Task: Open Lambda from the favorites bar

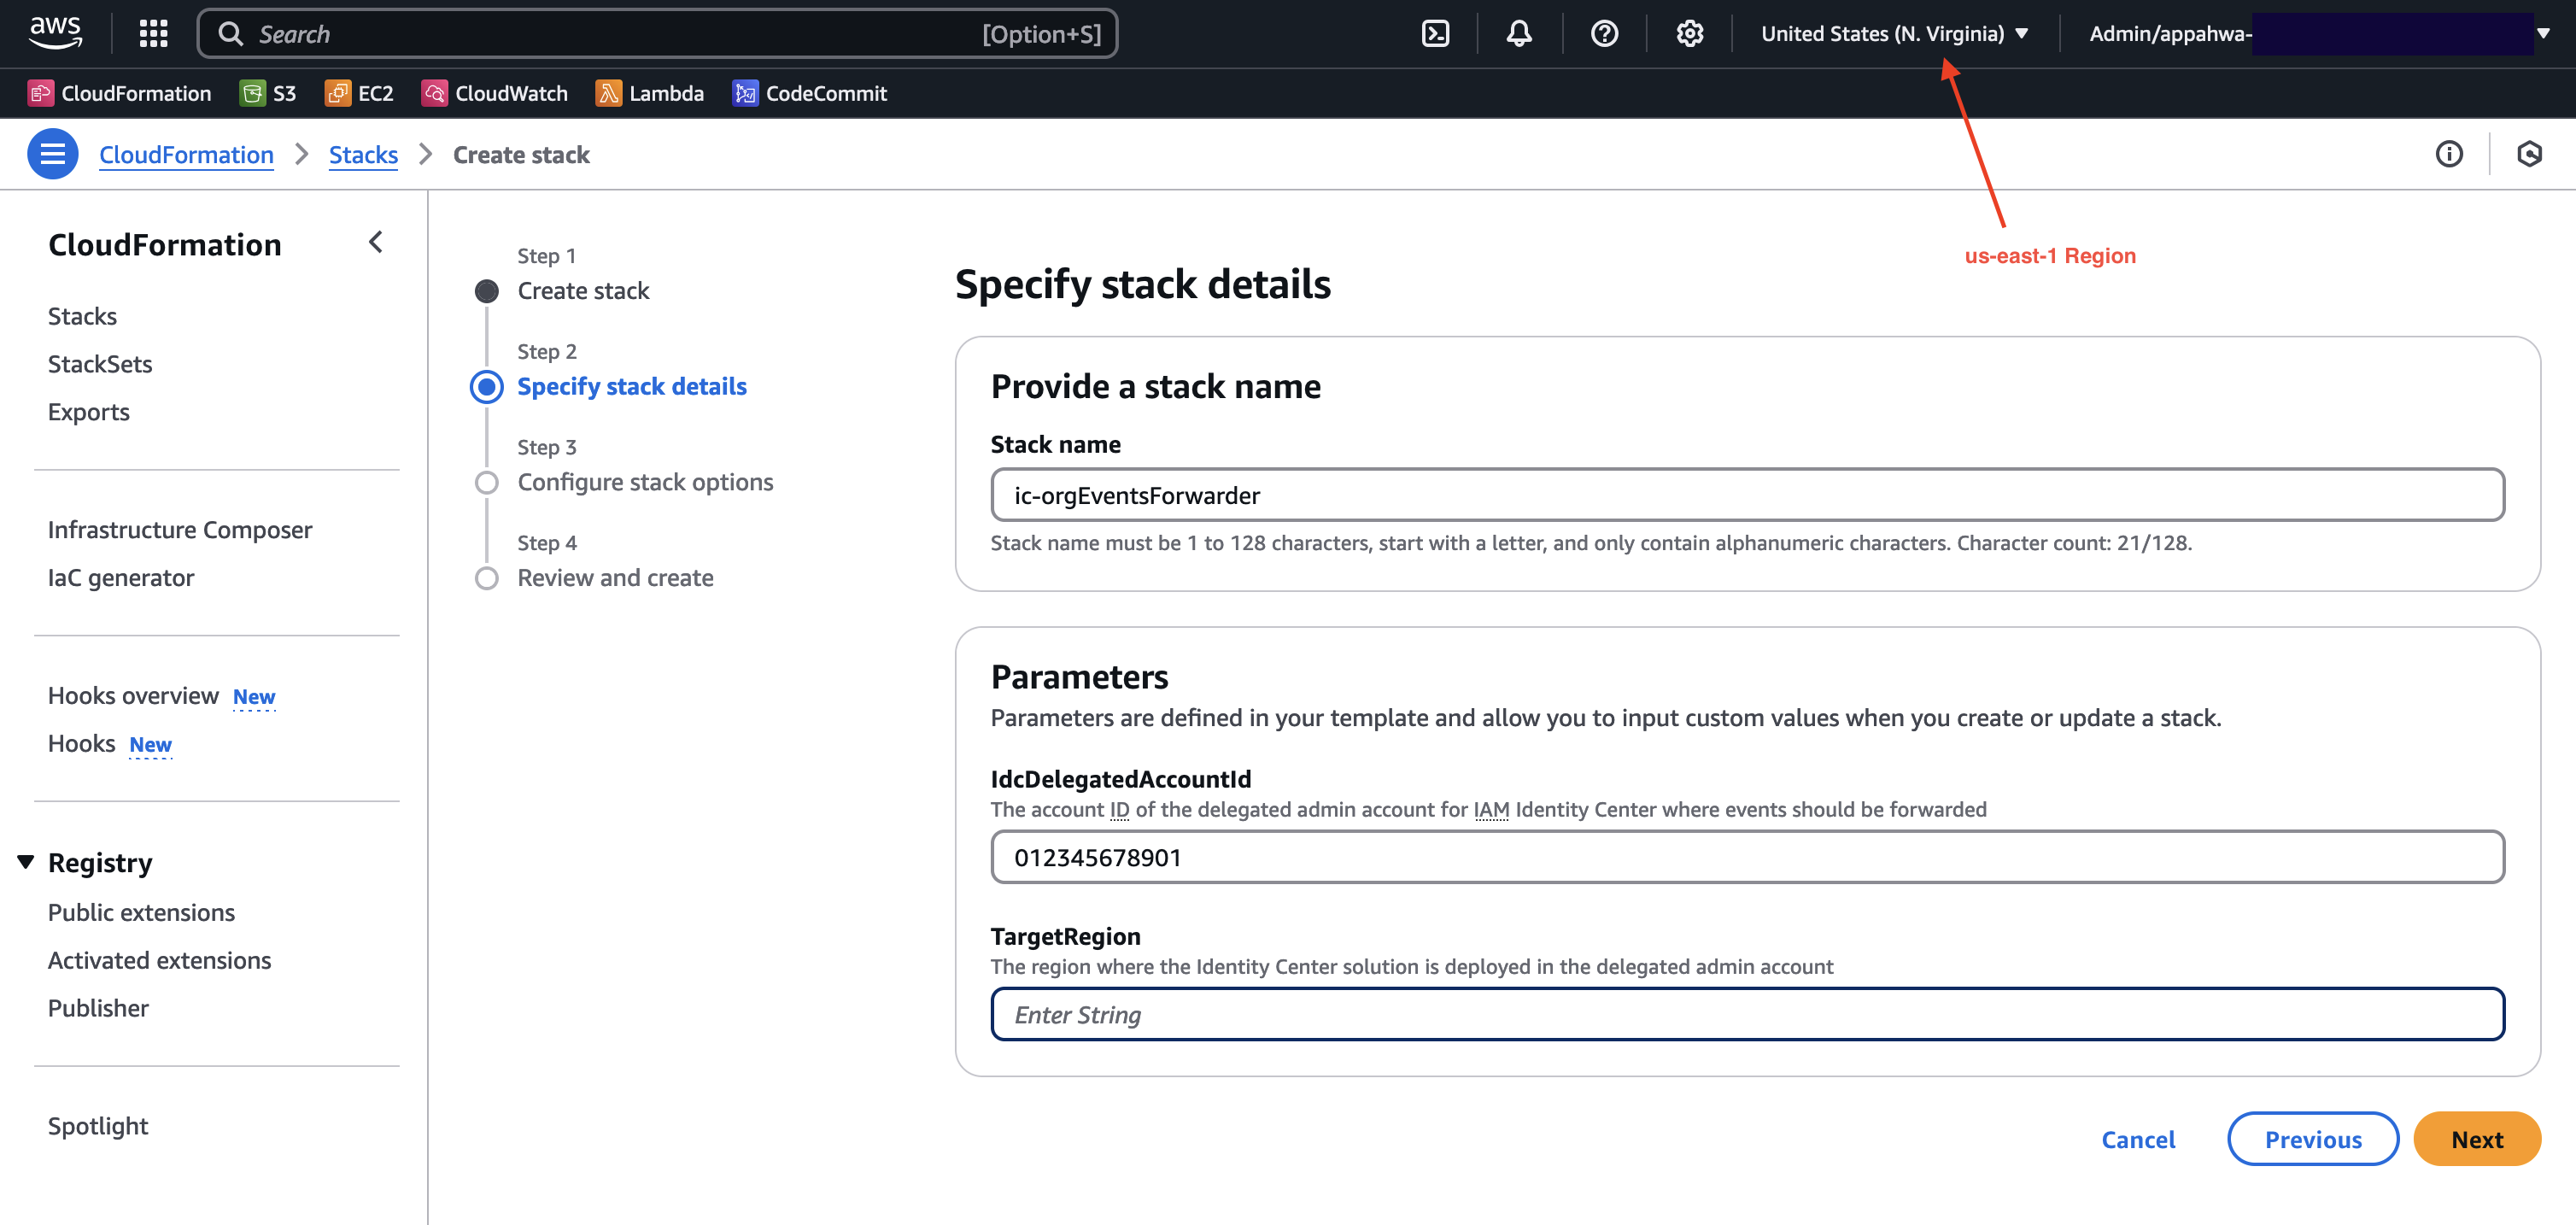Action: point(650,93)
